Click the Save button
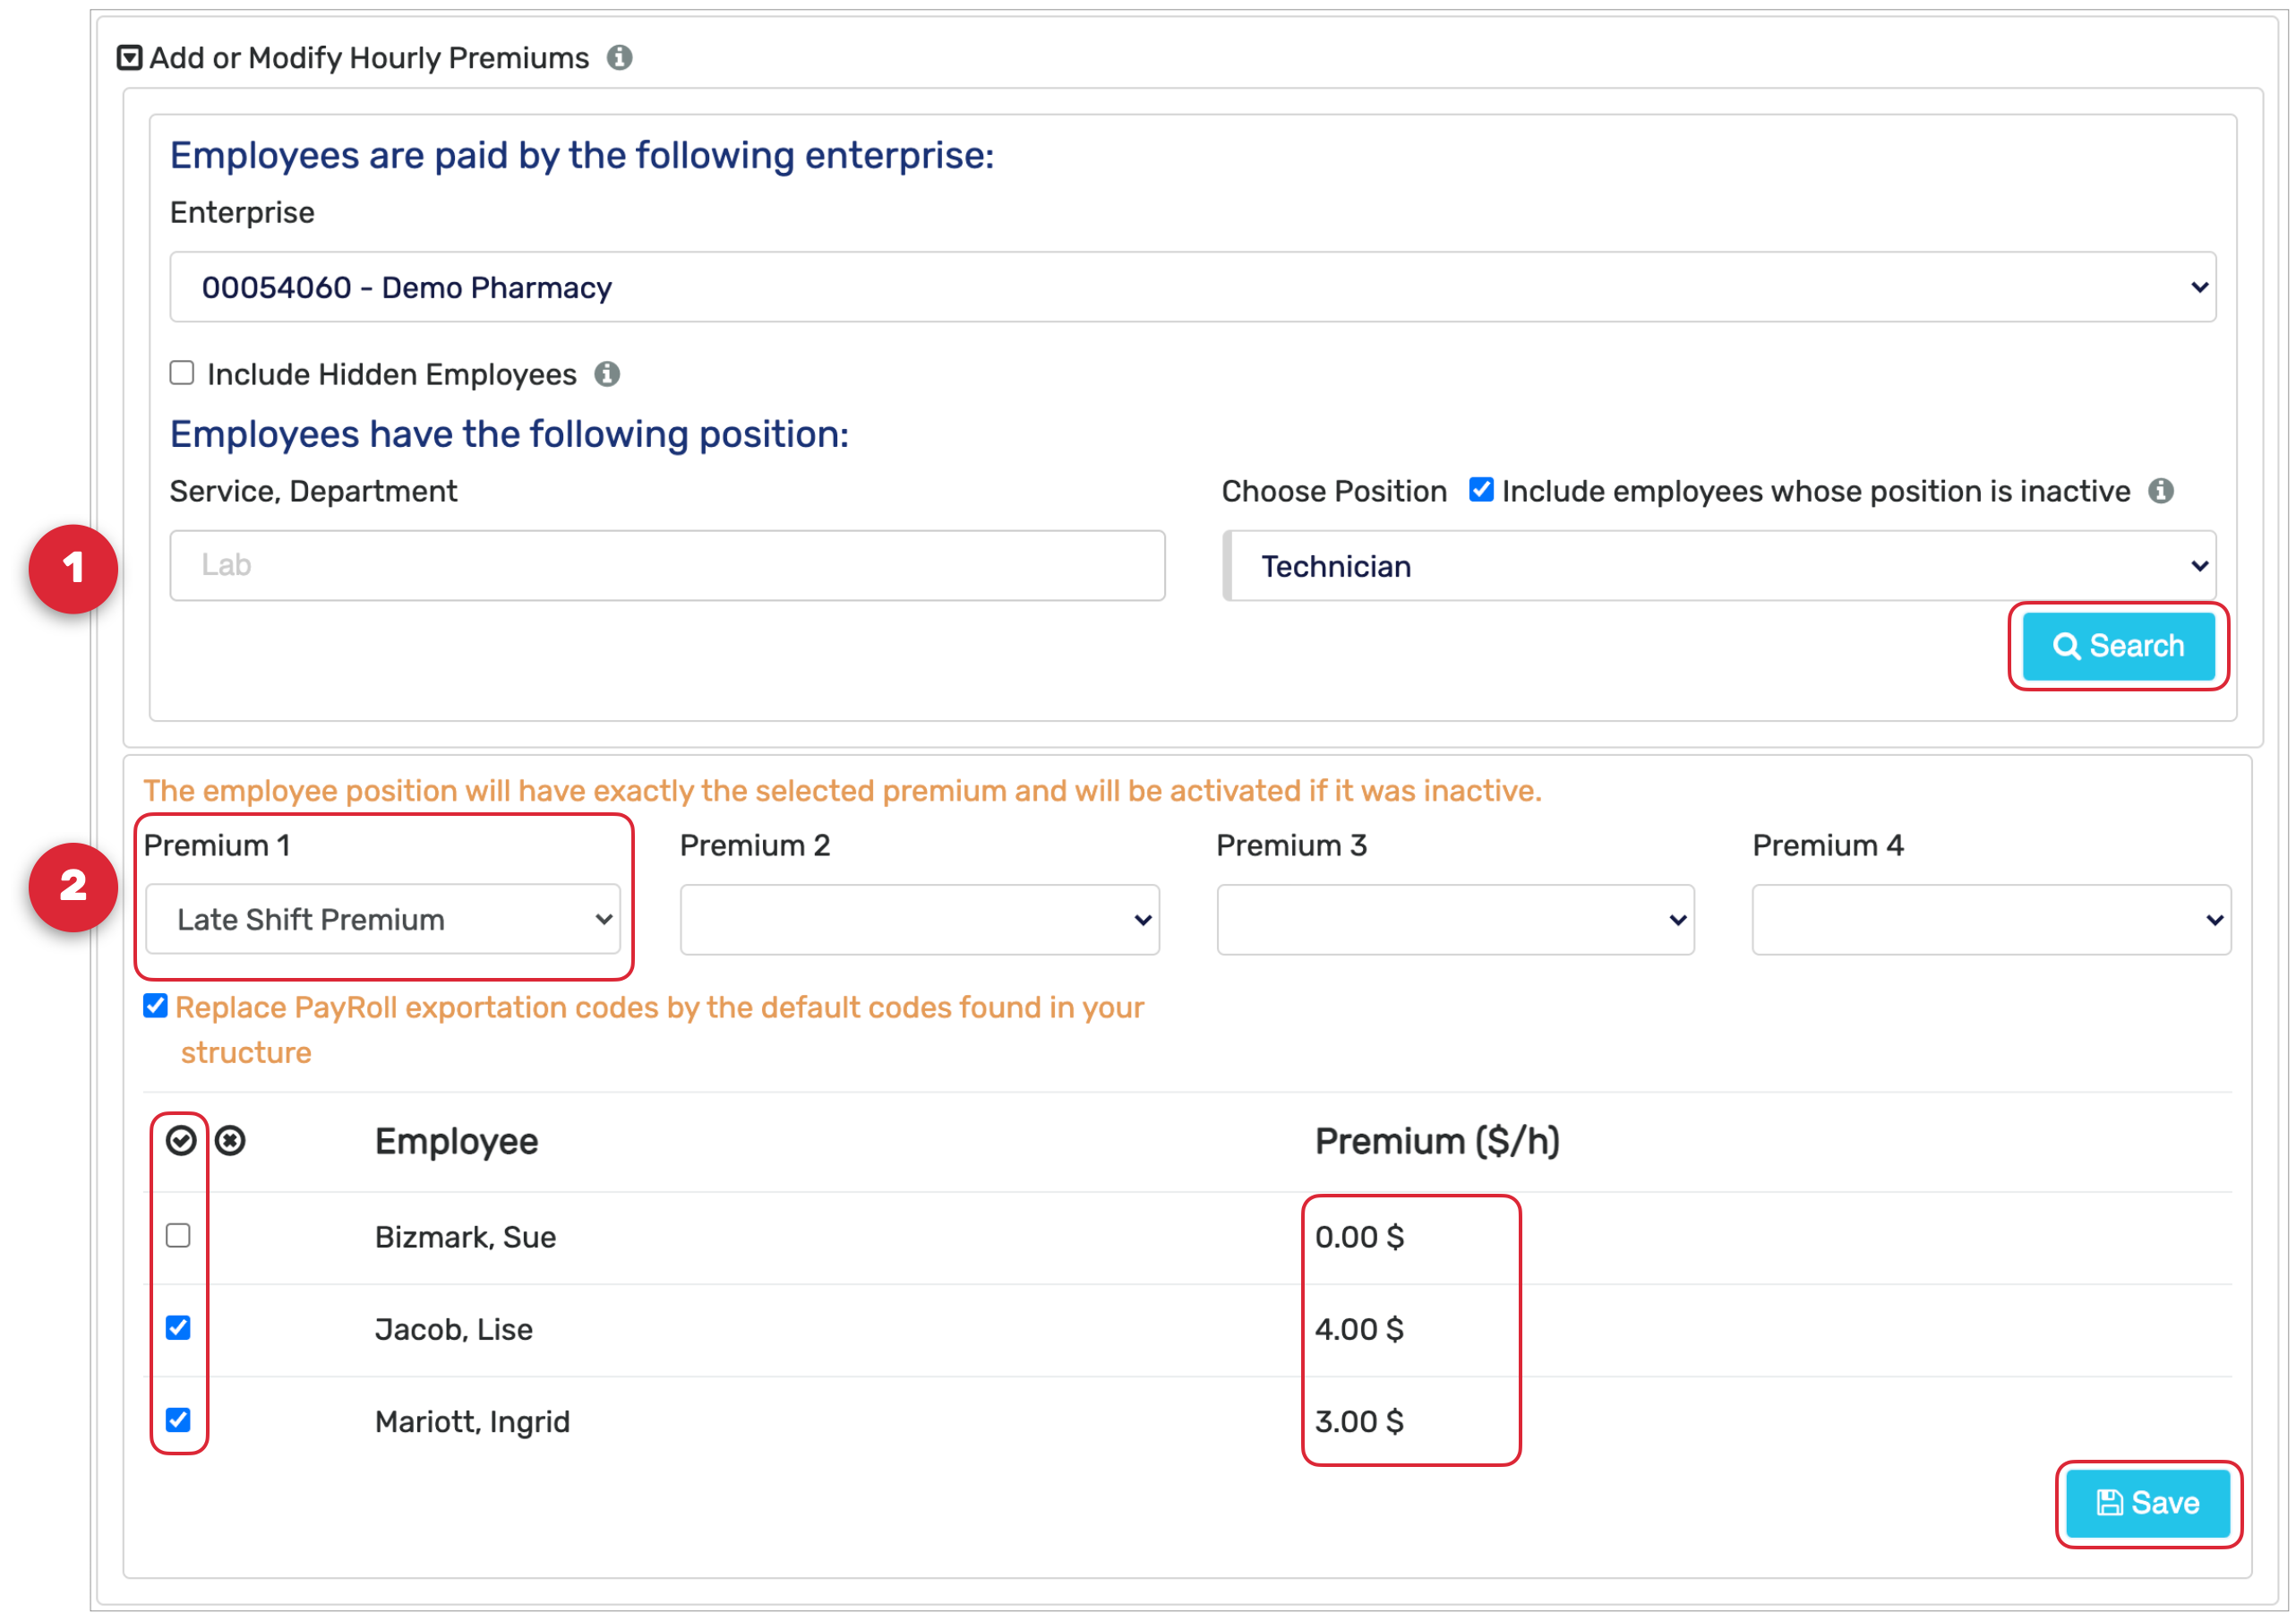 point(2147,1503)
